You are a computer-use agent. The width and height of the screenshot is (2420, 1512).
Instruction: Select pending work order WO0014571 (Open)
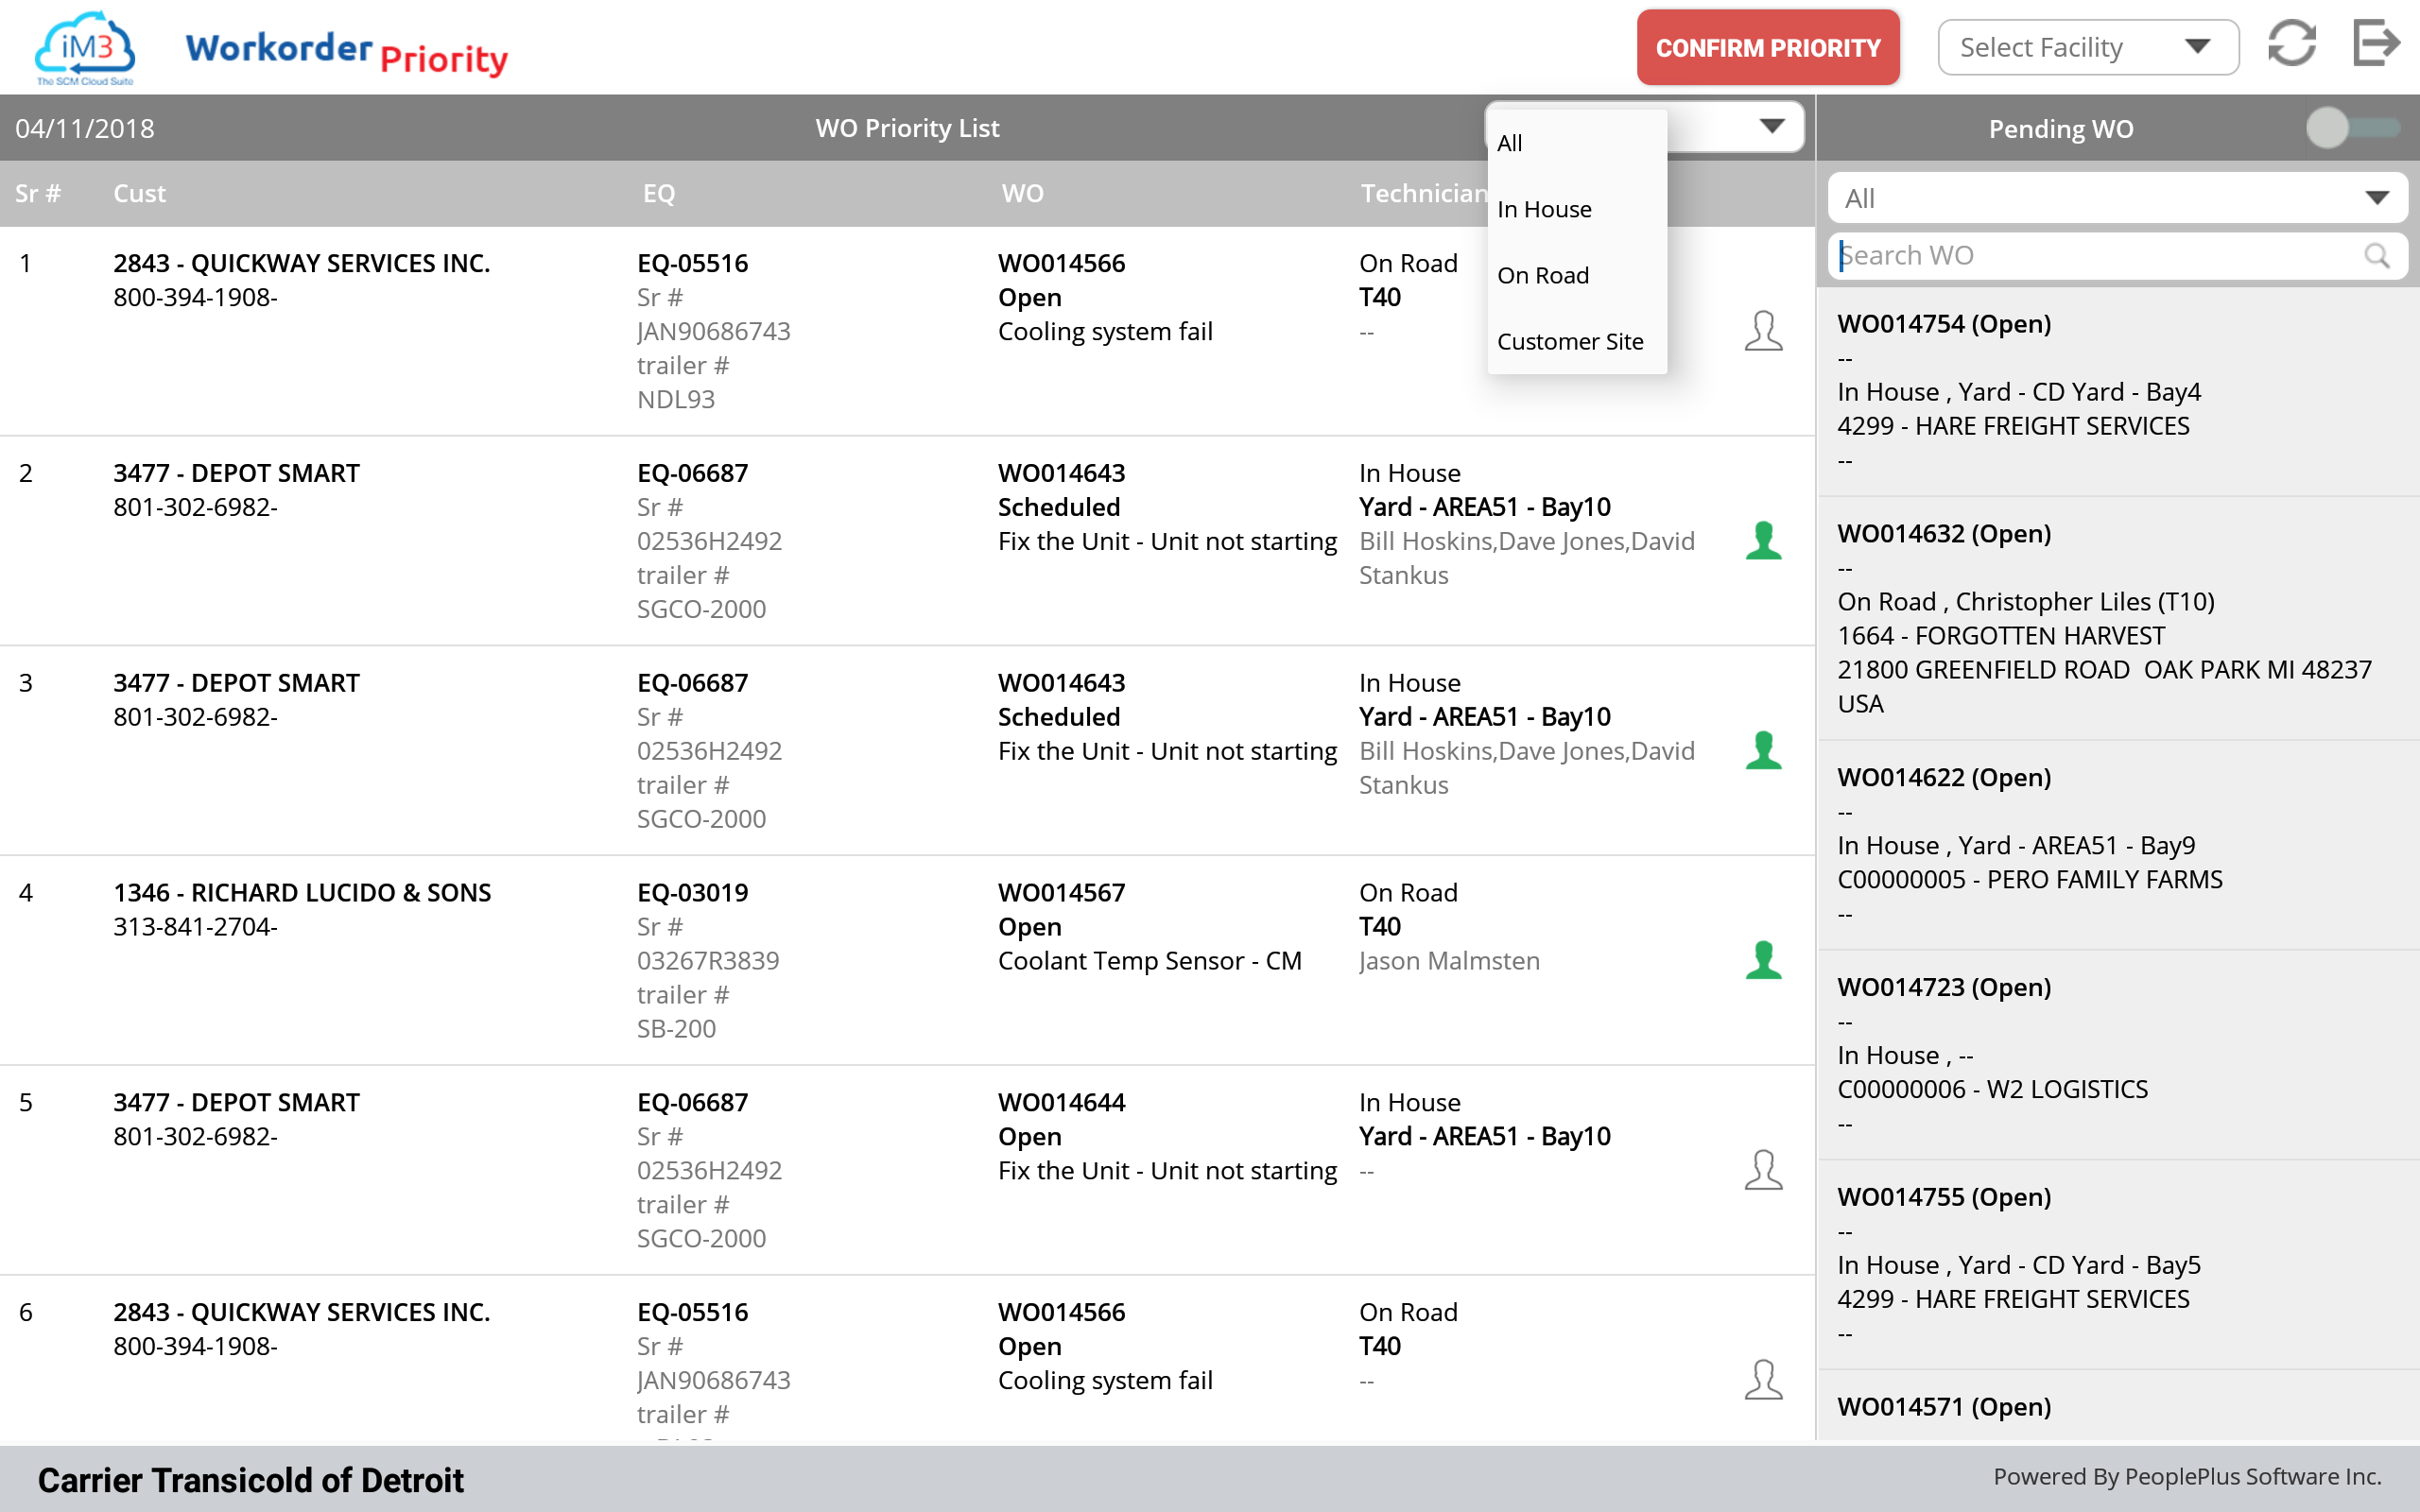pyautogui.click(x=2117, y=1405)
